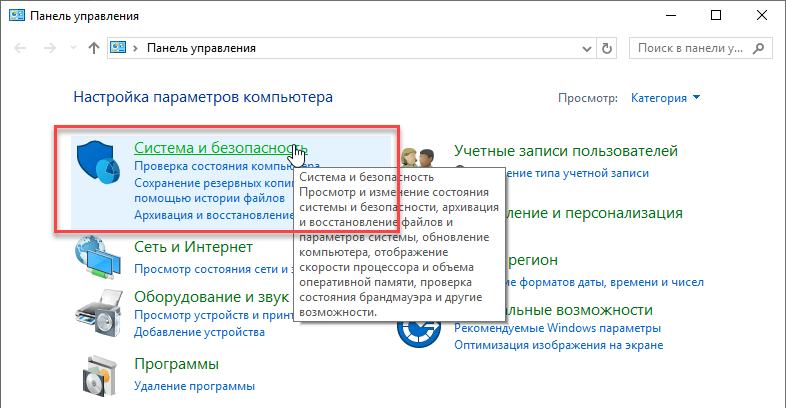
Task: Open the Категория view-by dropdown
Action: (x=665, y=98)
